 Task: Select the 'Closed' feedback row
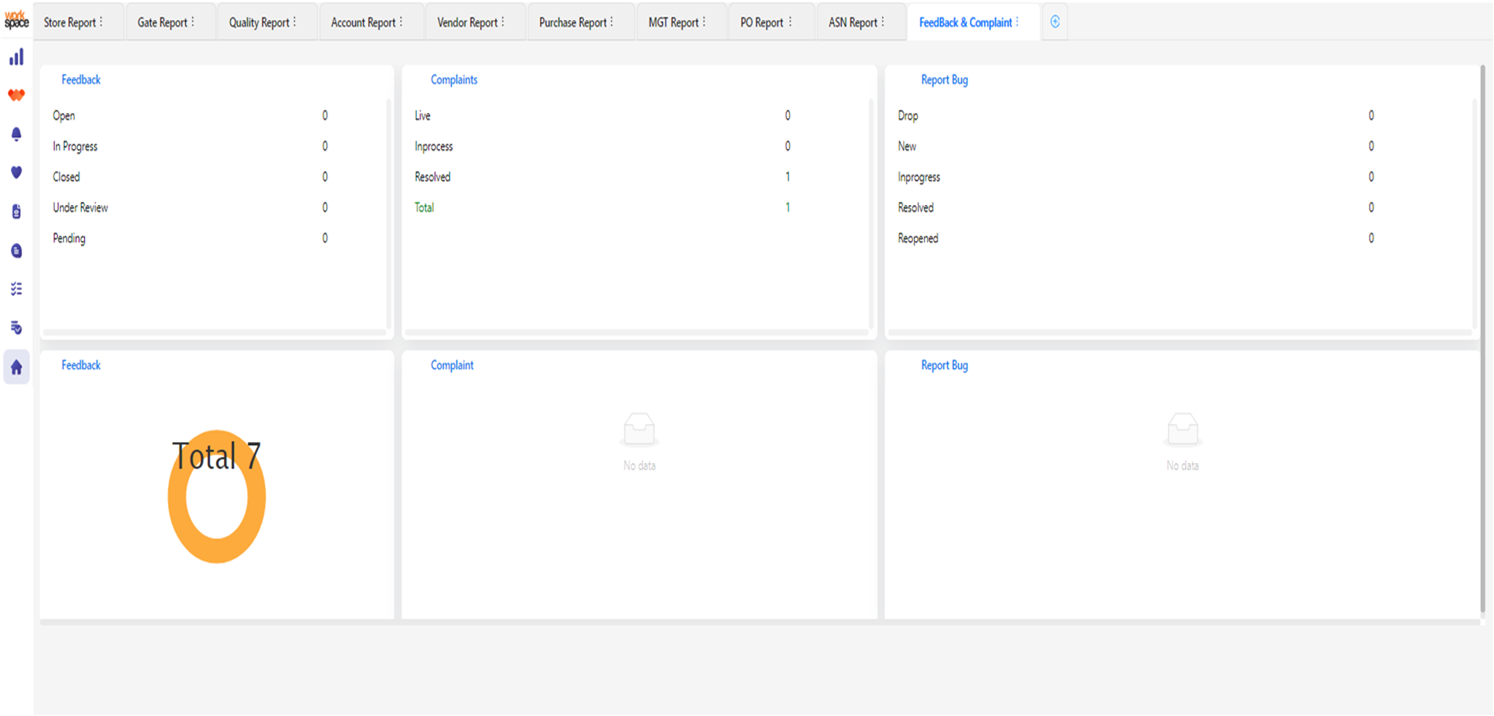[215, 177]
